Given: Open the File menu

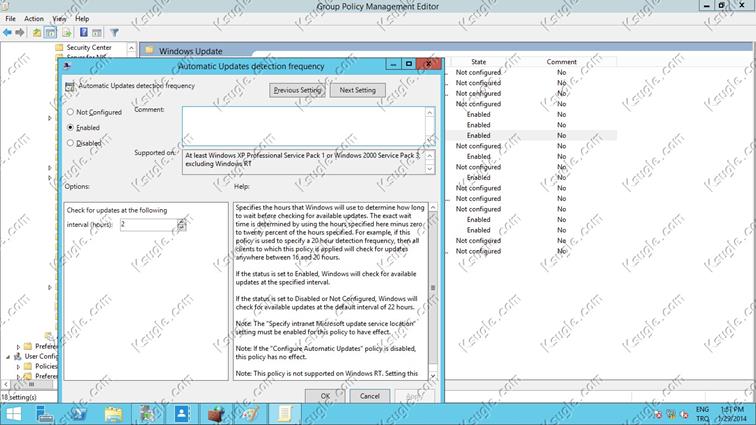Looking at the screenshot, I should 10,18.
